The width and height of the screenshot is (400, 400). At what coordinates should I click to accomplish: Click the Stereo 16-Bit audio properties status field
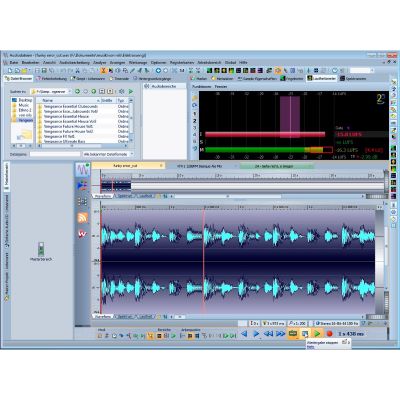(x=336, y=323)
